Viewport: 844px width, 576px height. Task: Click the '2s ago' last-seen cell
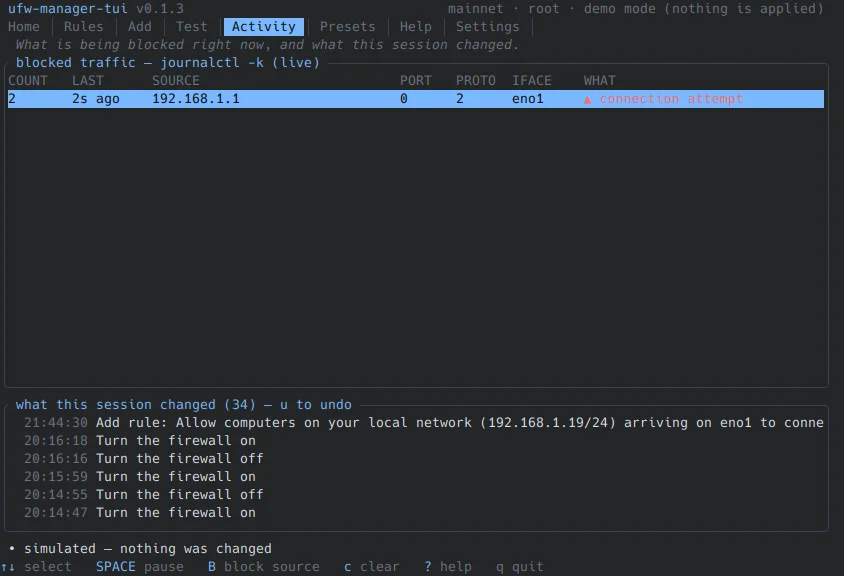95,99
